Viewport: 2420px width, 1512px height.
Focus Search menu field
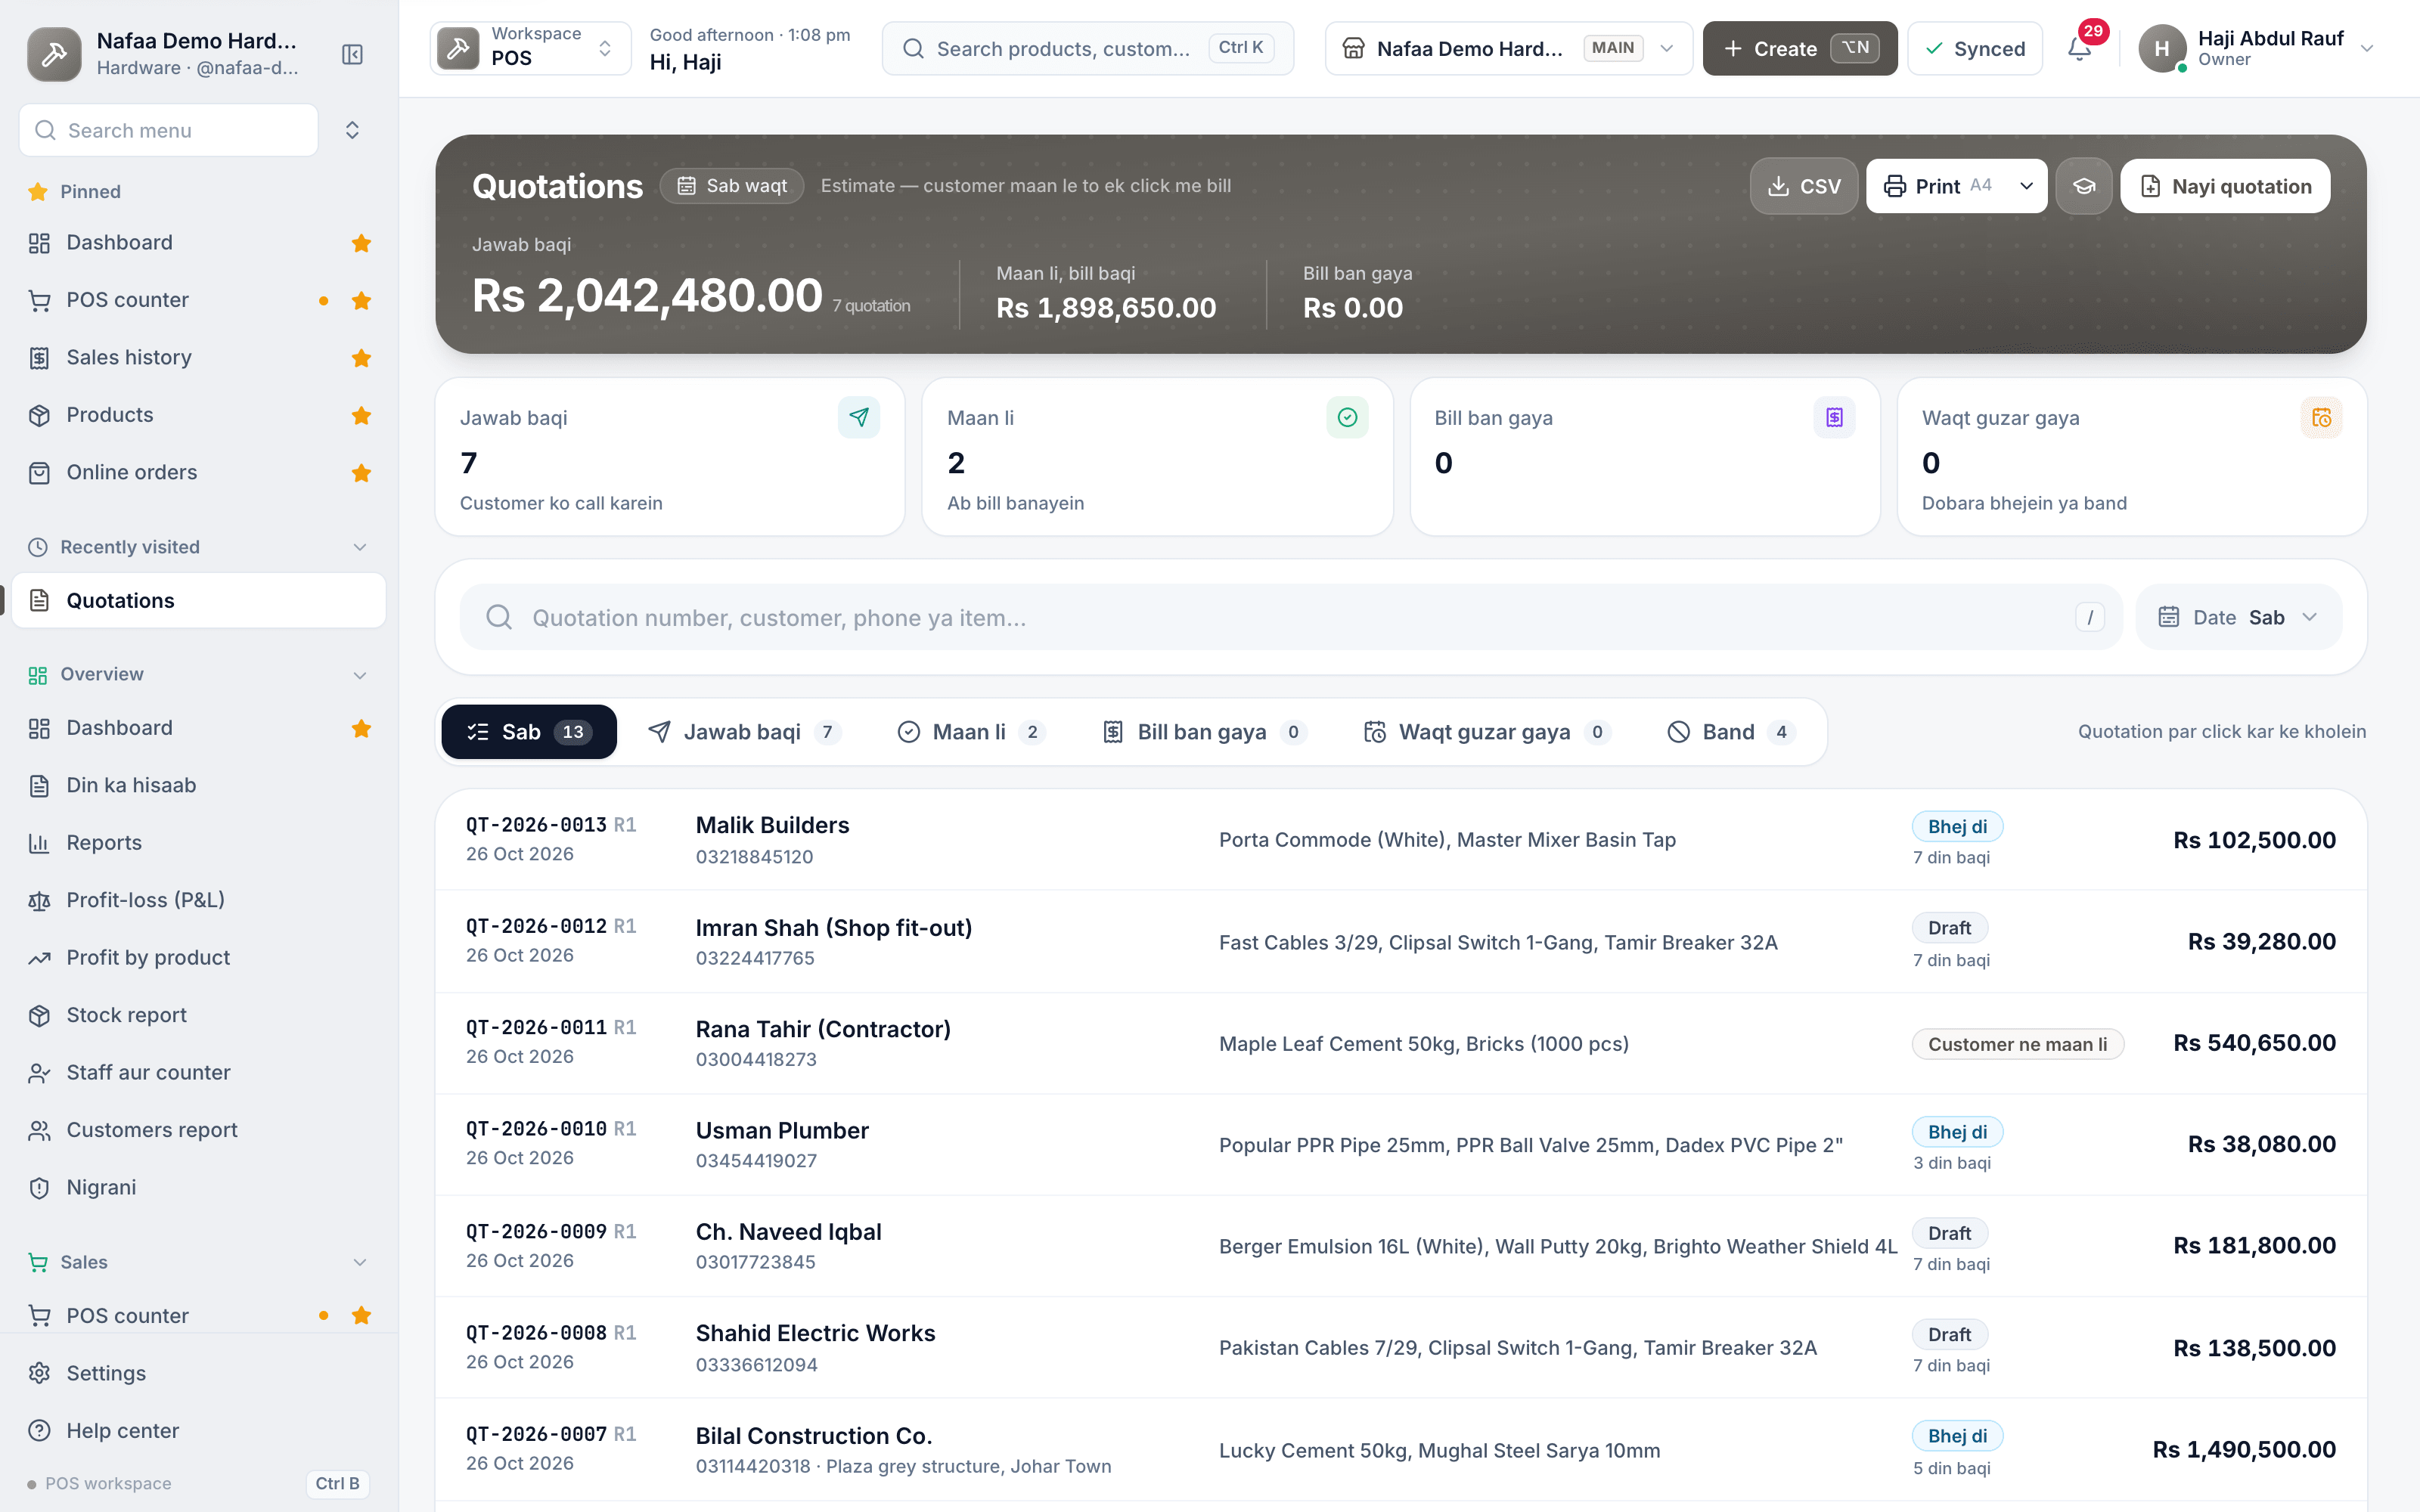tap(168, 130)
